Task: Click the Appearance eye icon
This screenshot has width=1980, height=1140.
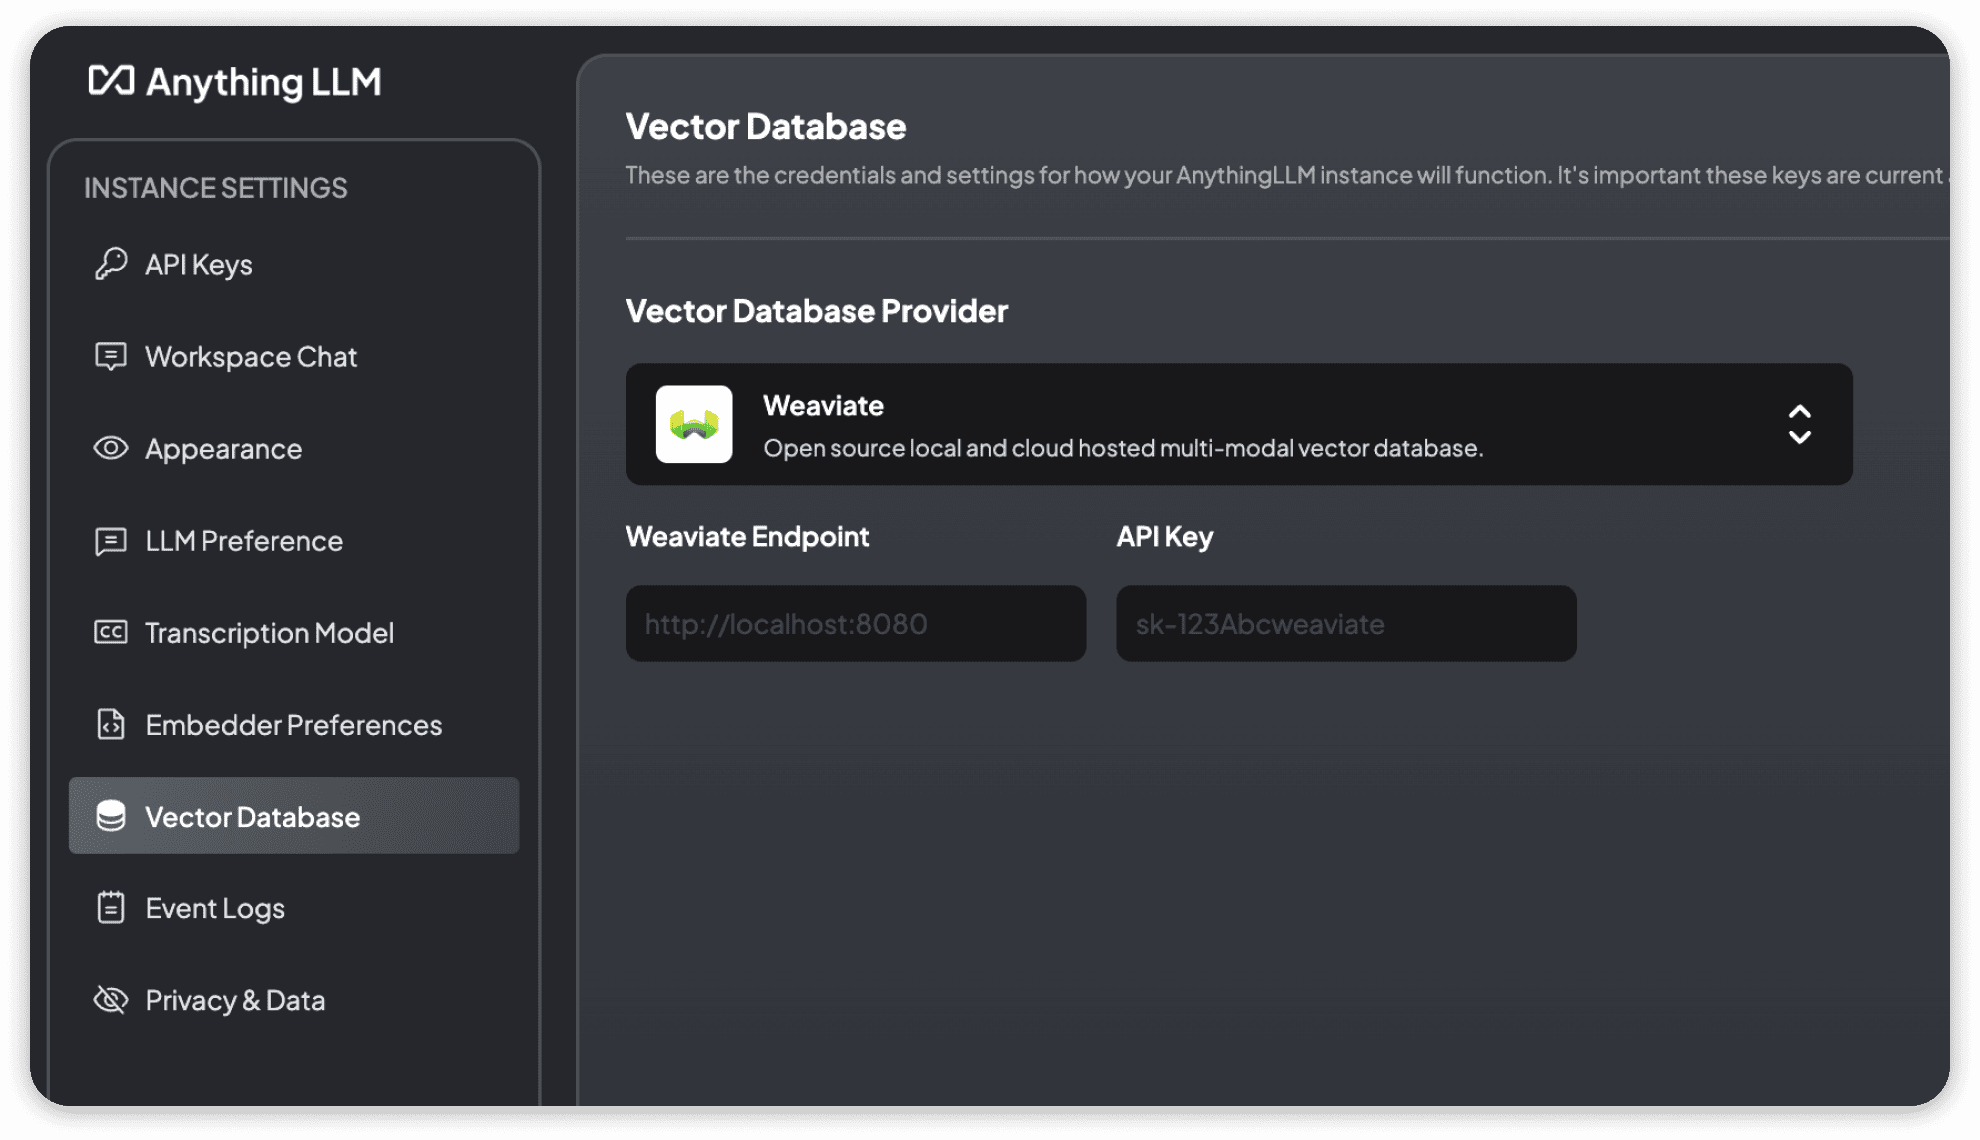Action: 111,448
